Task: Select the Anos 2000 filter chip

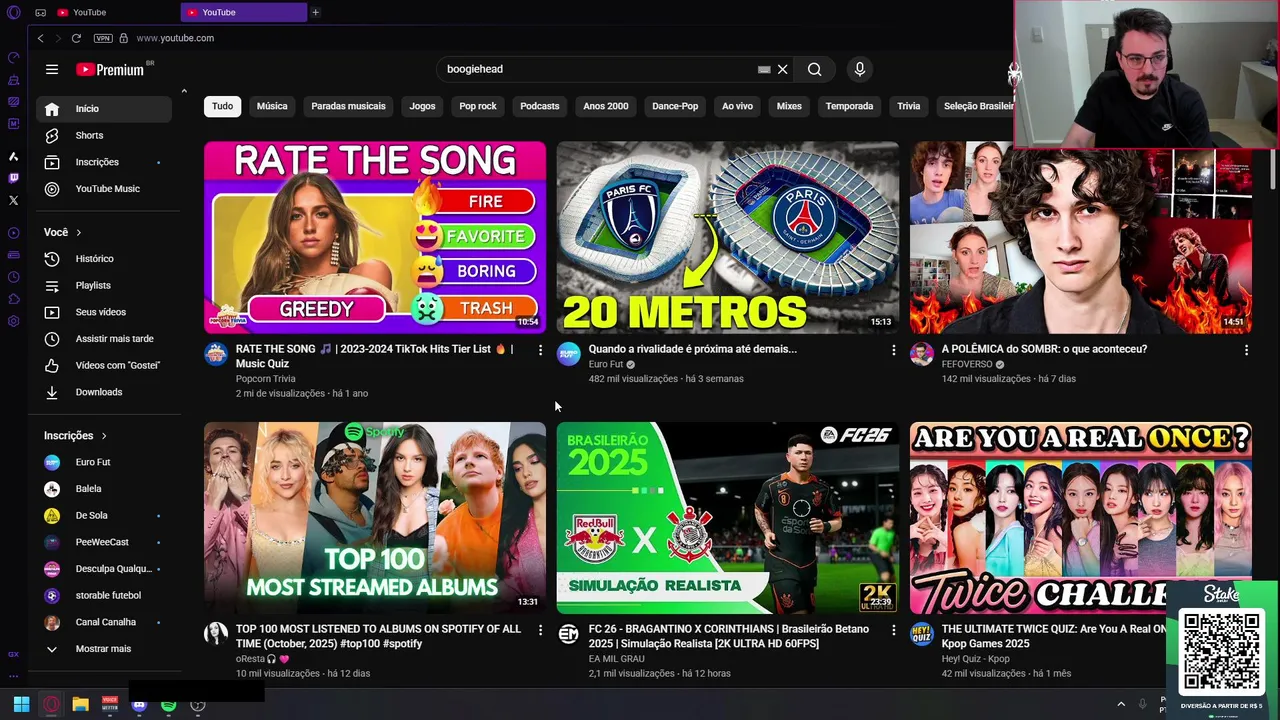Action: (x=606, y=106)
